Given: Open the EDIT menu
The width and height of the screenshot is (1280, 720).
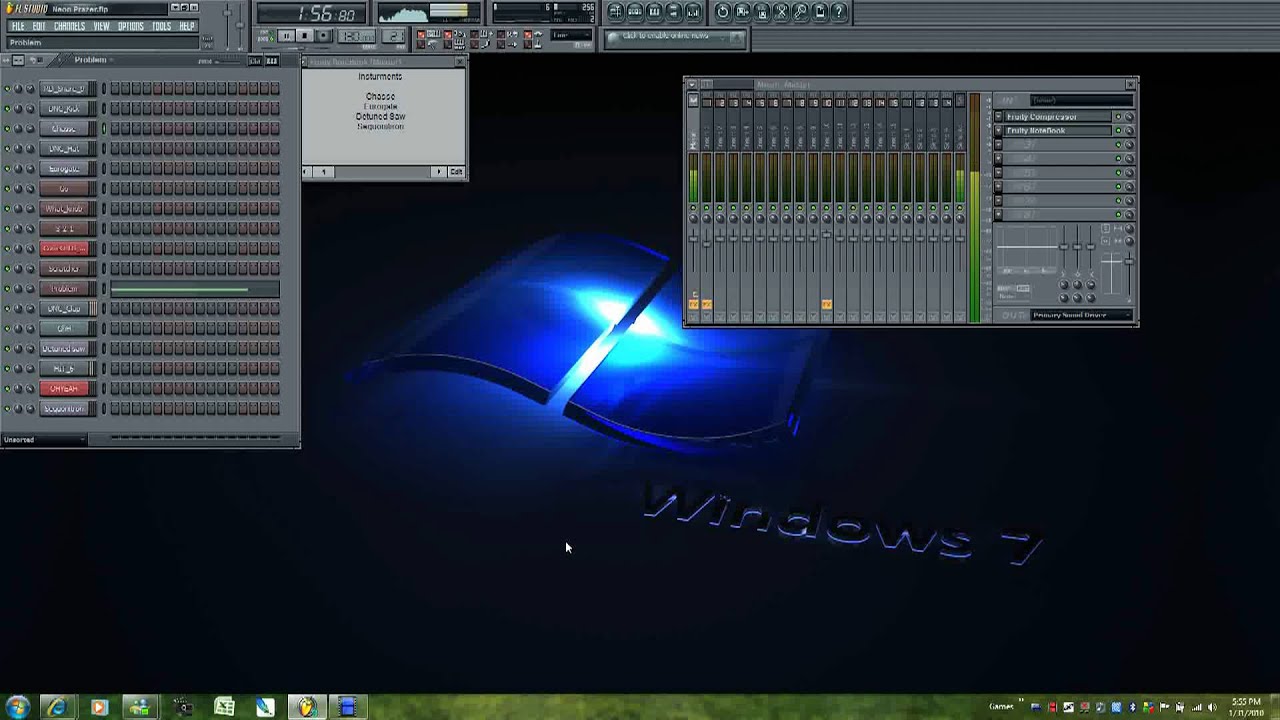Looking at the screenshot, I should pyautogui.click(x=39, y=26).
